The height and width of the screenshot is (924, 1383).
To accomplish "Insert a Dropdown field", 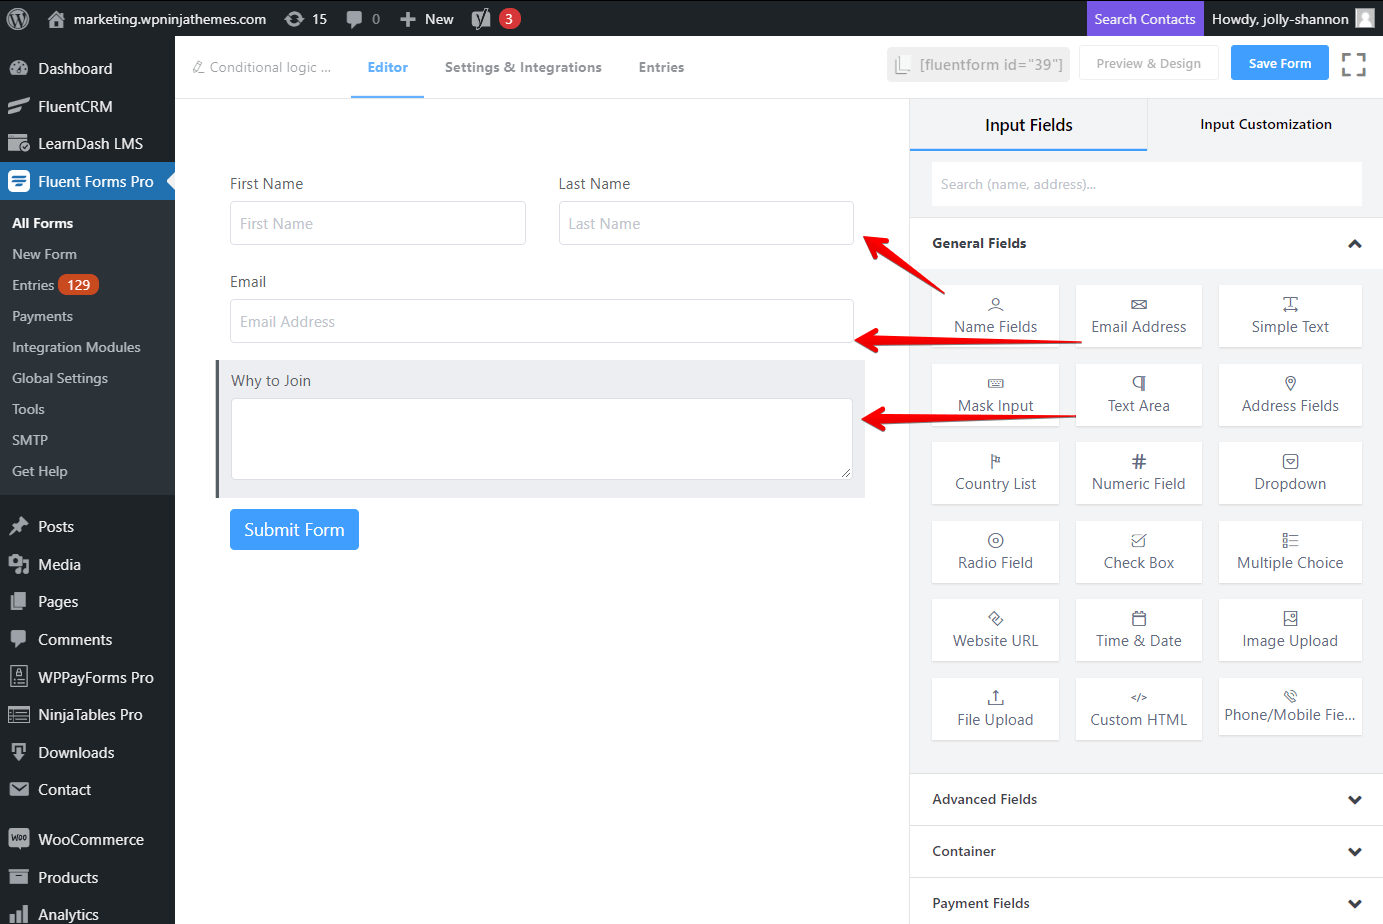I will click(1289, 473).
